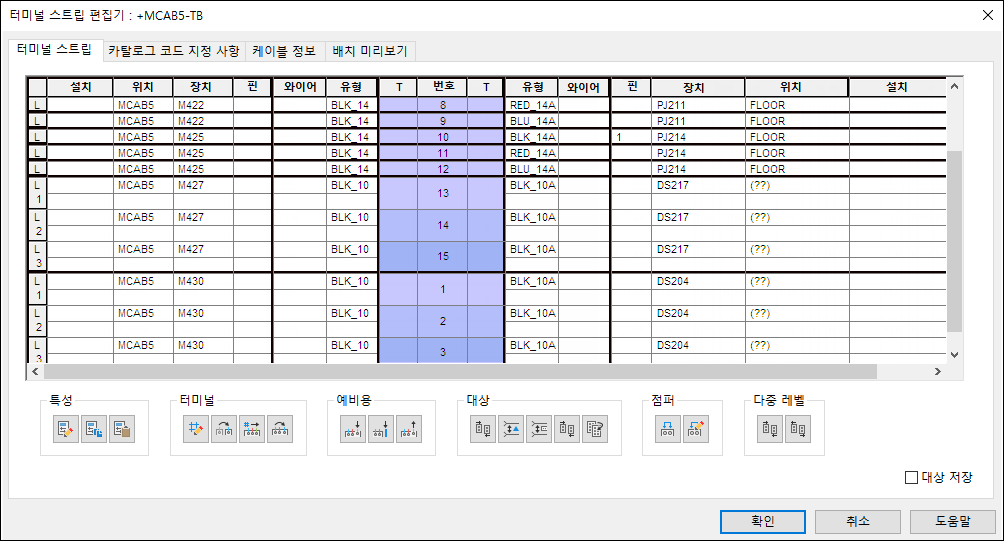
Task: Click Edit cable information icon, last in 대상 group
Action: click(x=595, y=429)
